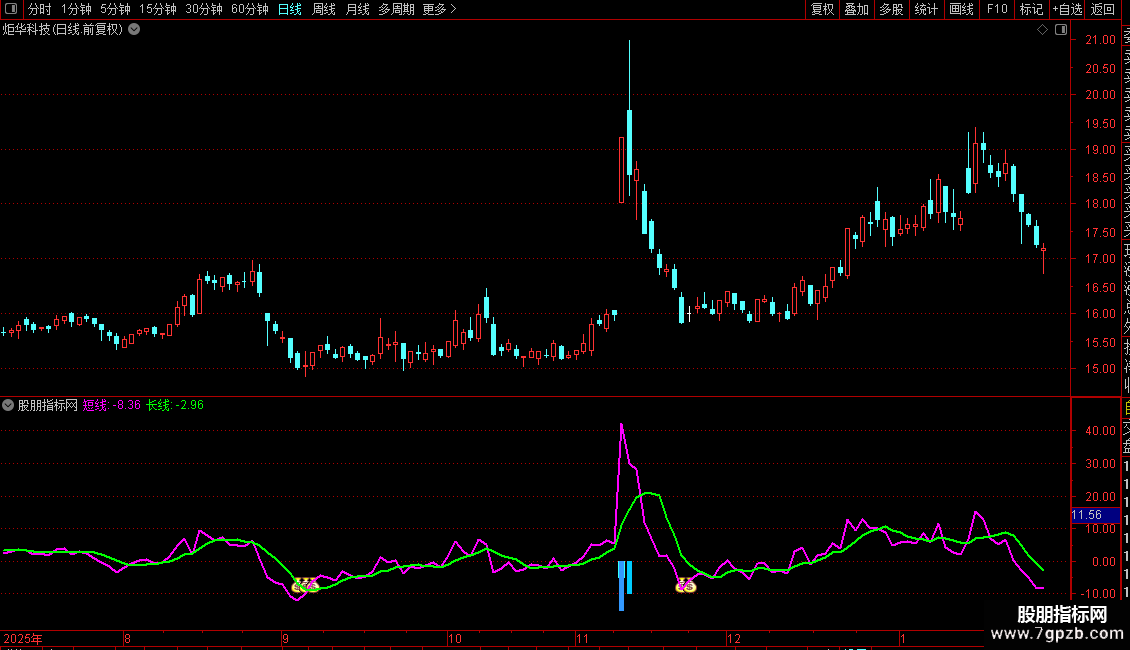Switch to 分时 intraday view
The image size is (1130, 650).
click(40, 10)
